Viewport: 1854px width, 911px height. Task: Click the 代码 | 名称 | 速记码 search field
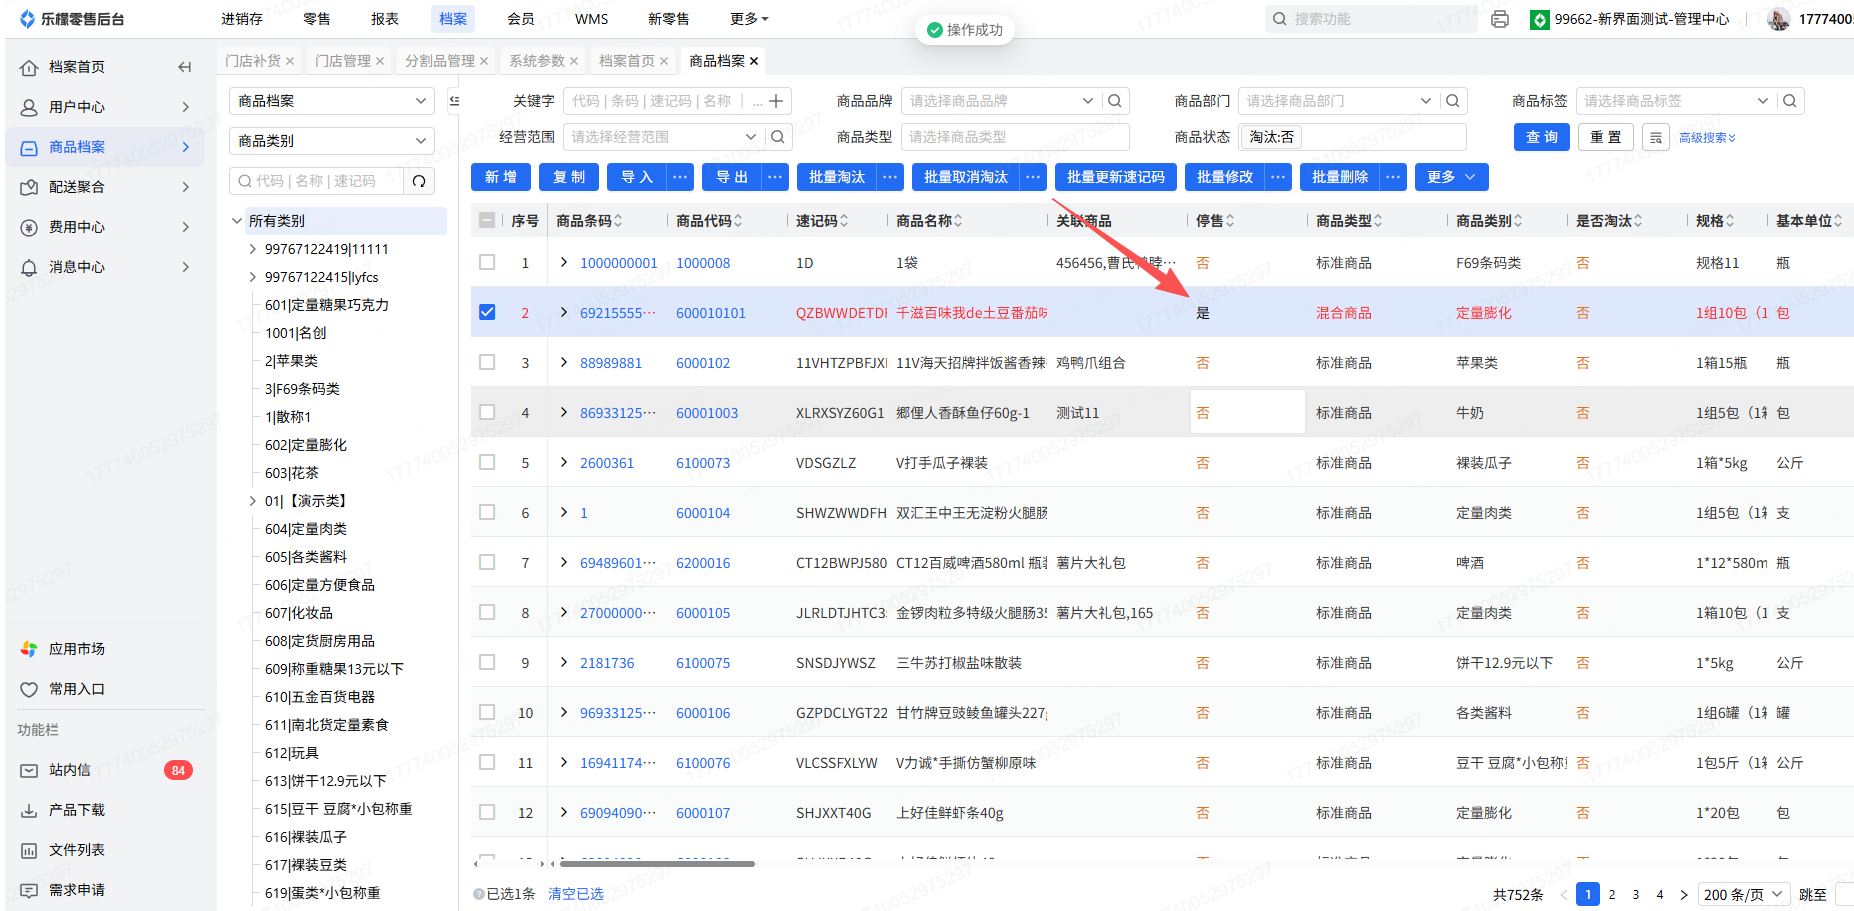[x=316, y=181]
